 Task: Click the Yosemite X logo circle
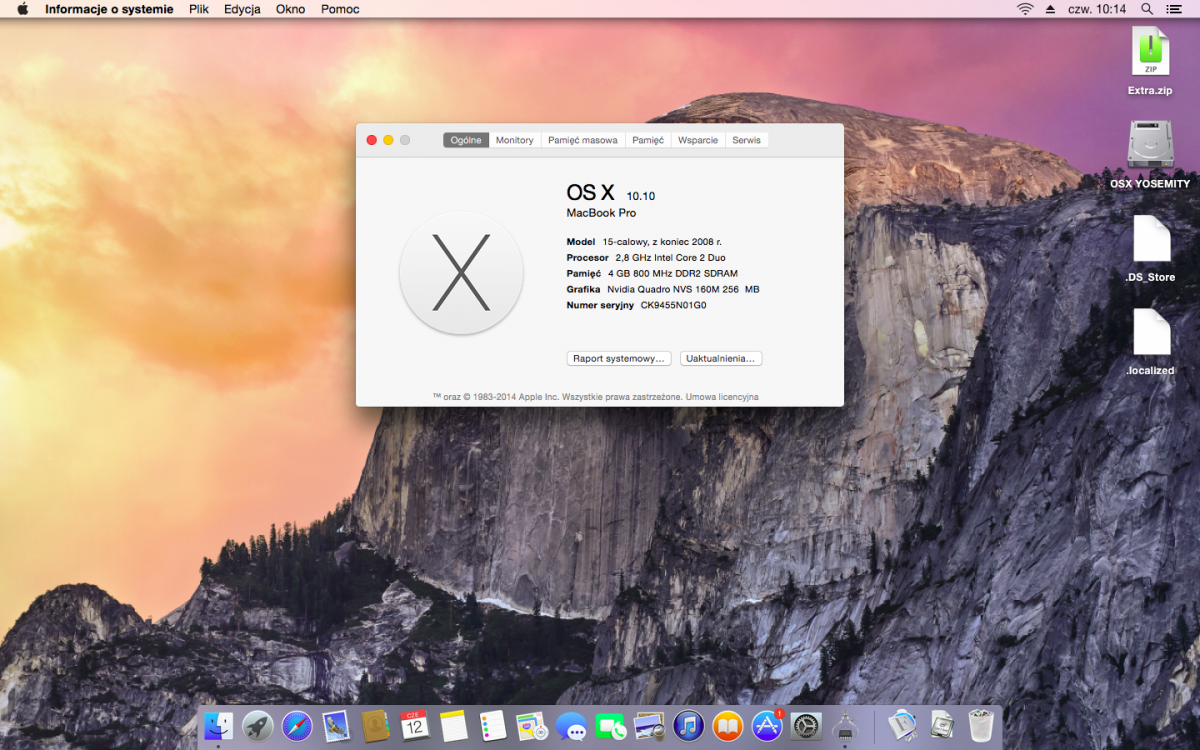(x=461, y=273)
